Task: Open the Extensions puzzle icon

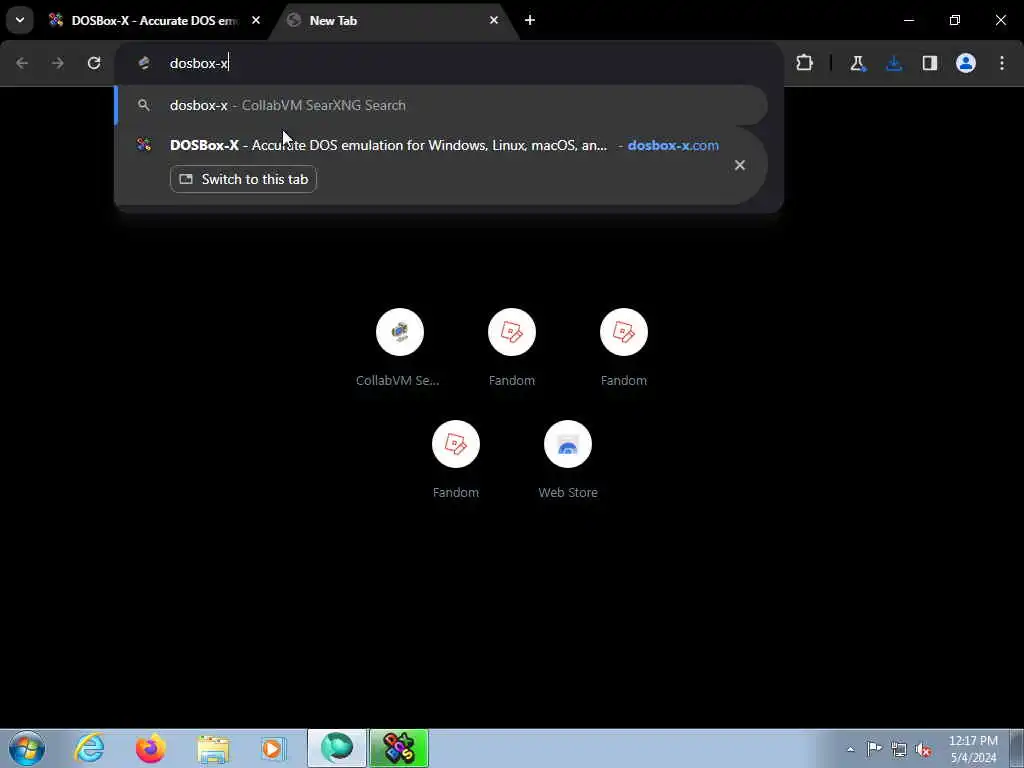Action: (805, 63)
